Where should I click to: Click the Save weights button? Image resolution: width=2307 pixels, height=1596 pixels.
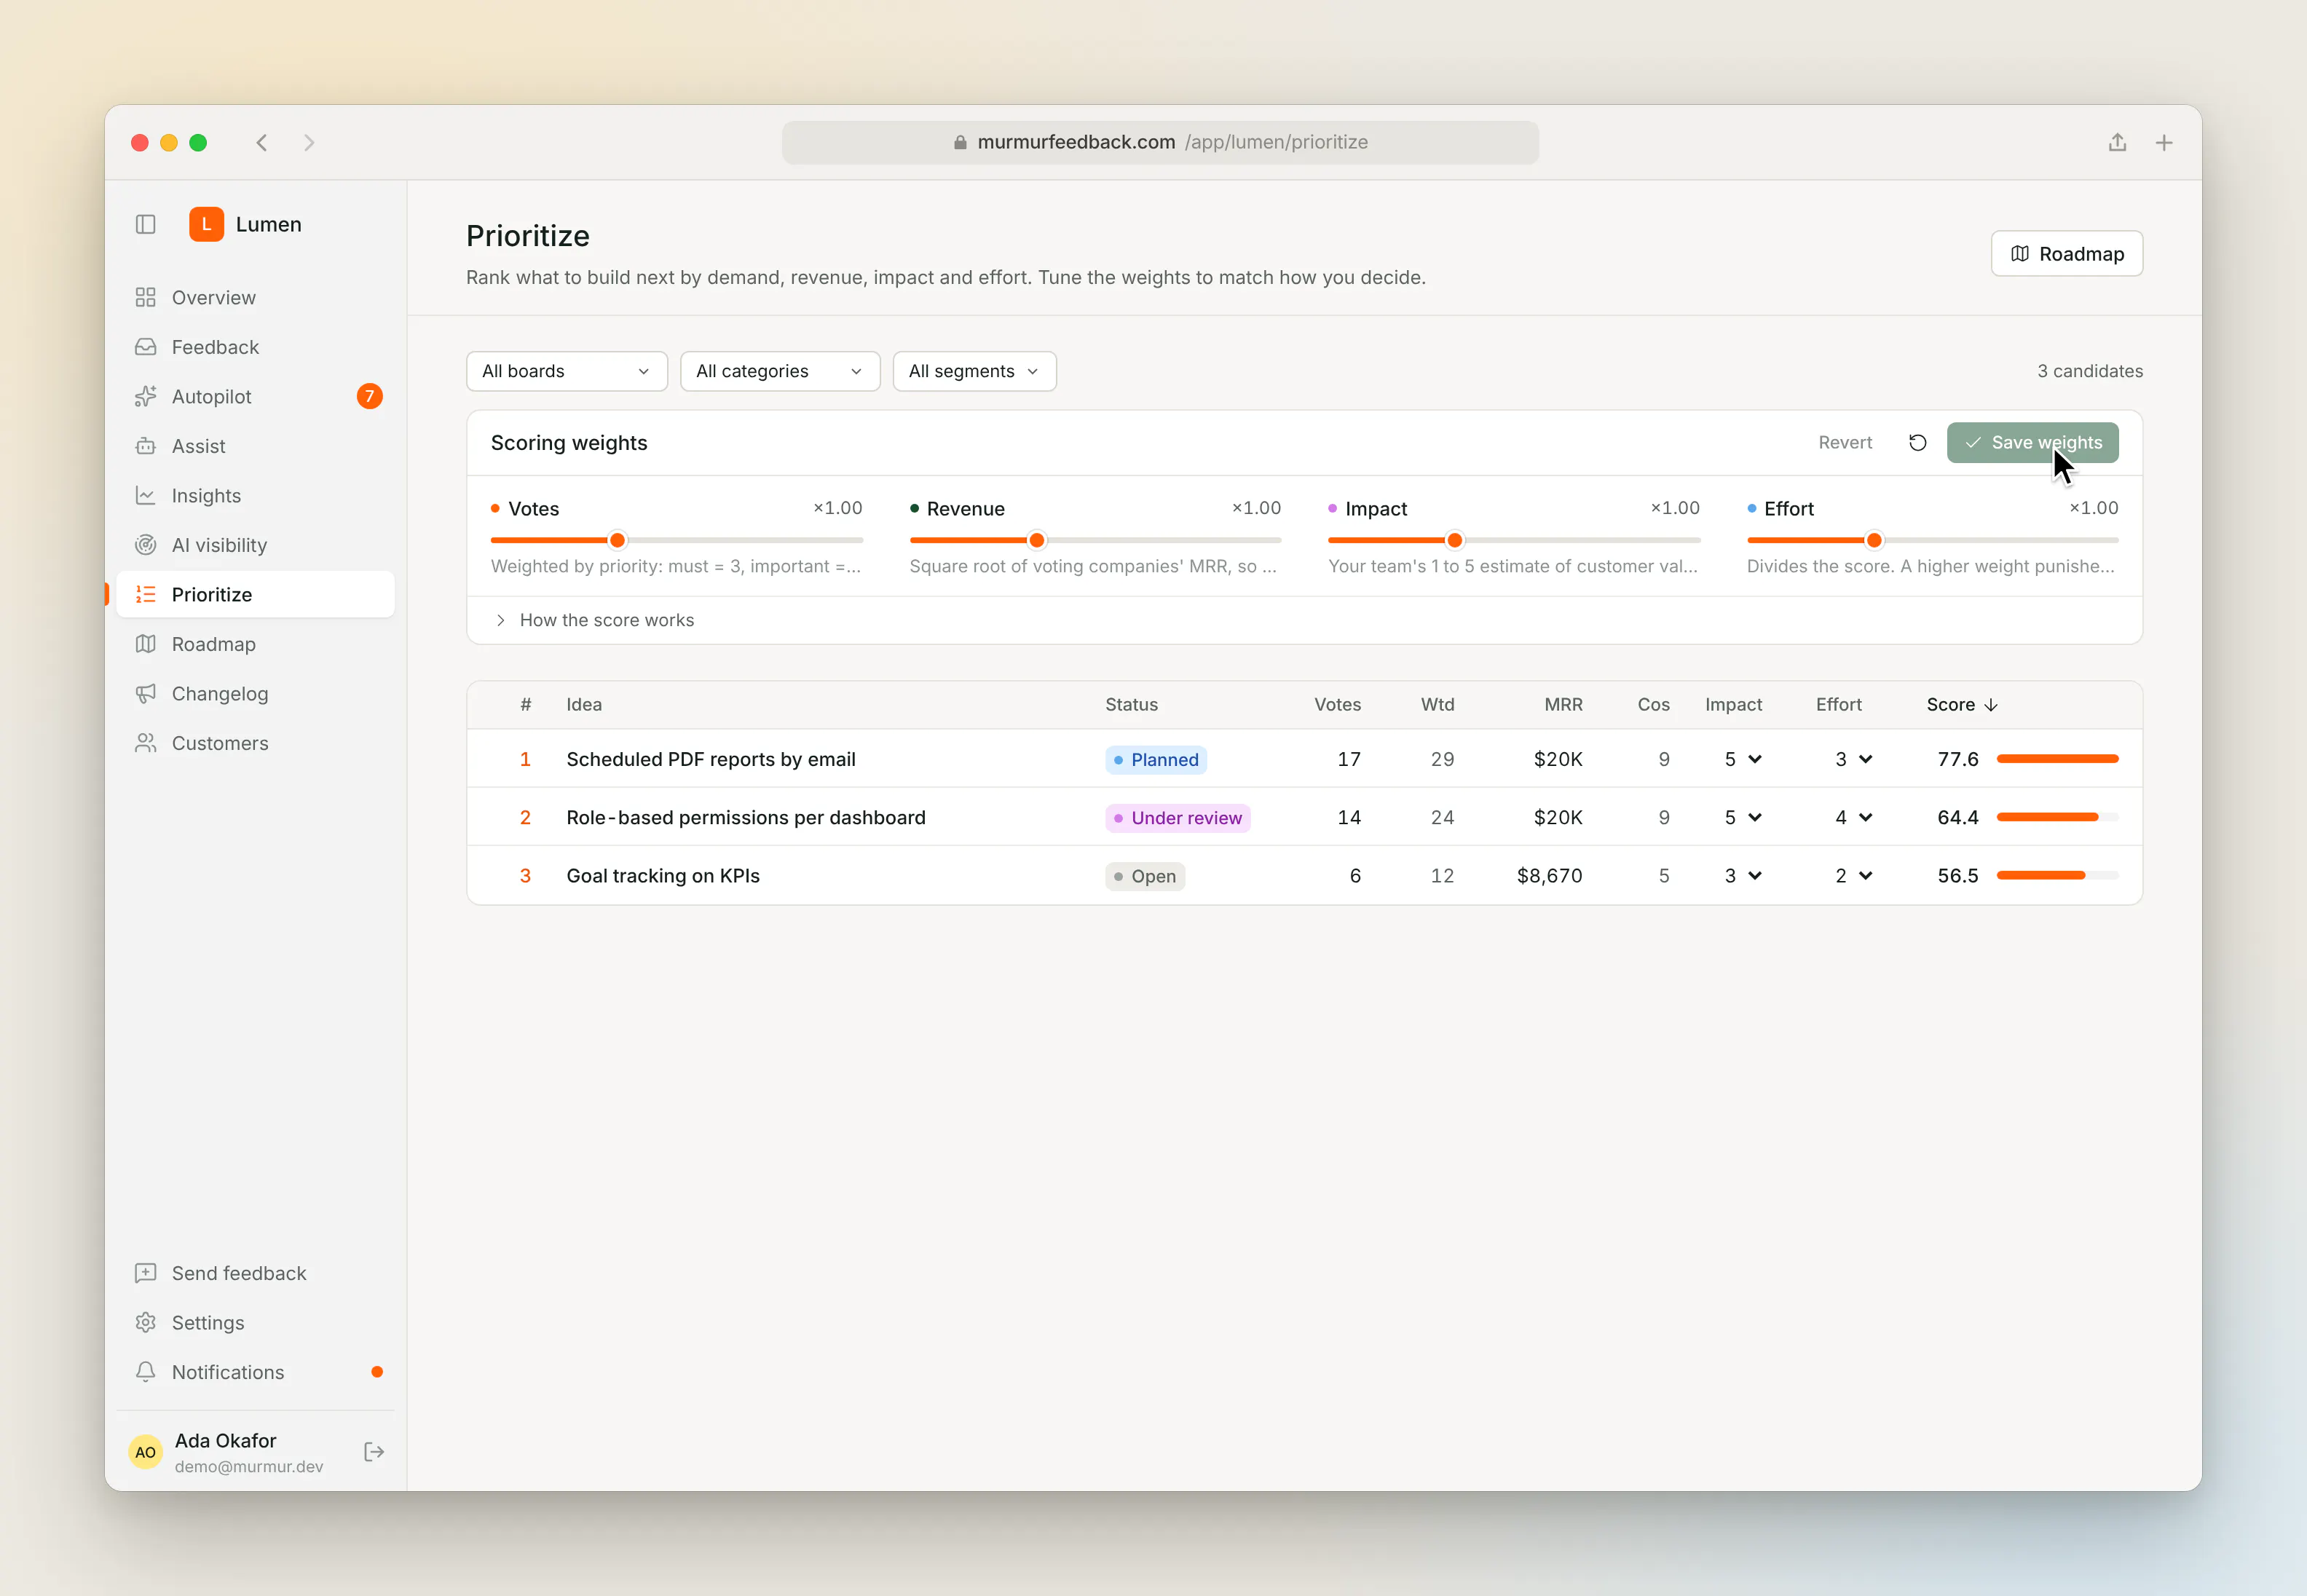click(x=2032, y=443)
